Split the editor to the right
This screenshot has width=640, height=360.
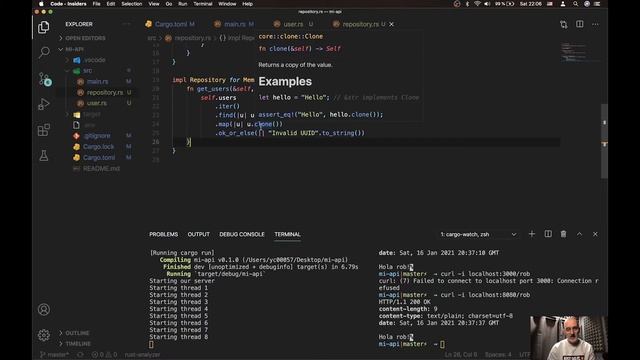pos(580,24)
